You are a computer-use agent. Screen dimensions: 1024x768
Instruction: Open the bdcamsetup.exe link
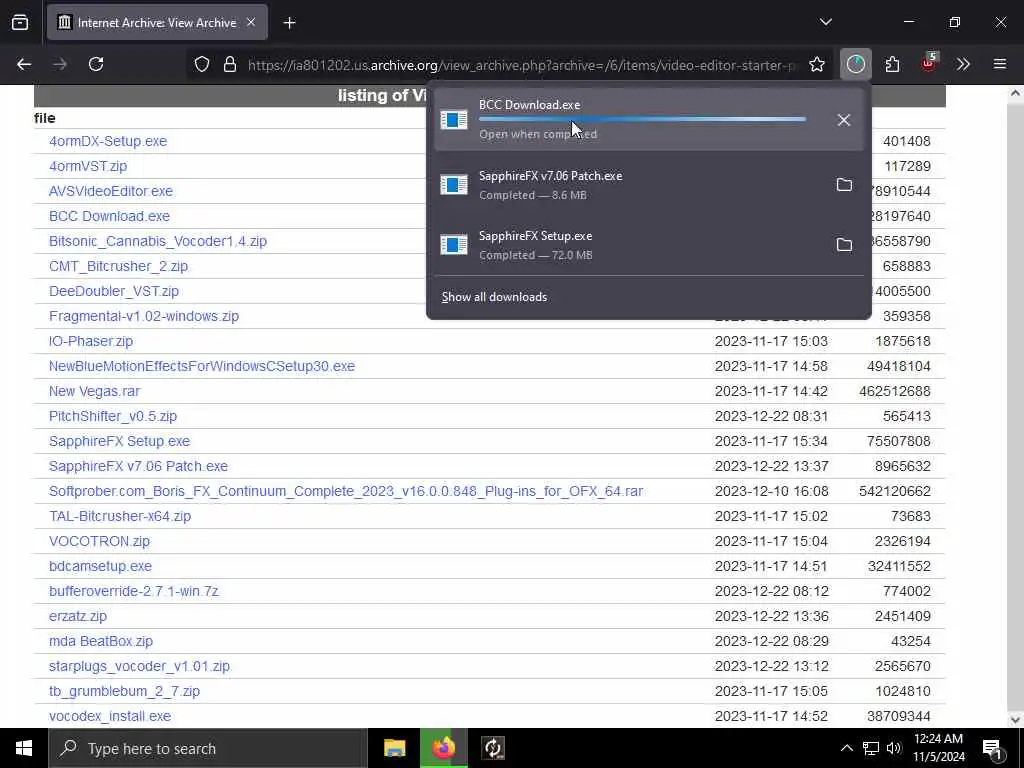100,566
